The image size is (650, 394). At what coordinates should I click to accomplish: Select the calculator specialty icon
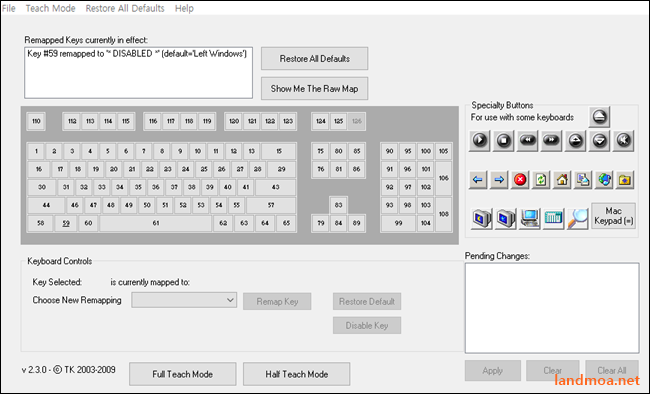553,218
